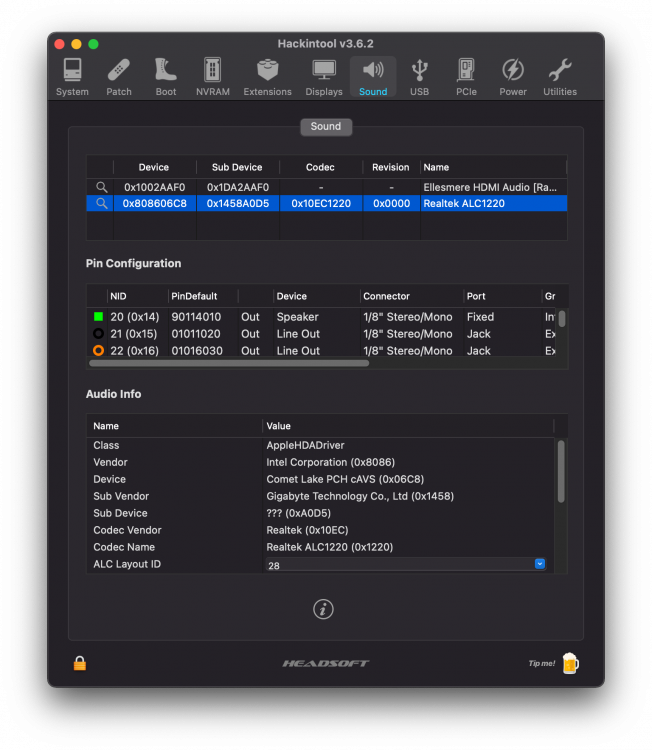Viewport: 652px width, 750px height.
Task: Click the Audio Info vertical scrollbar
Action: coord(561,472)
